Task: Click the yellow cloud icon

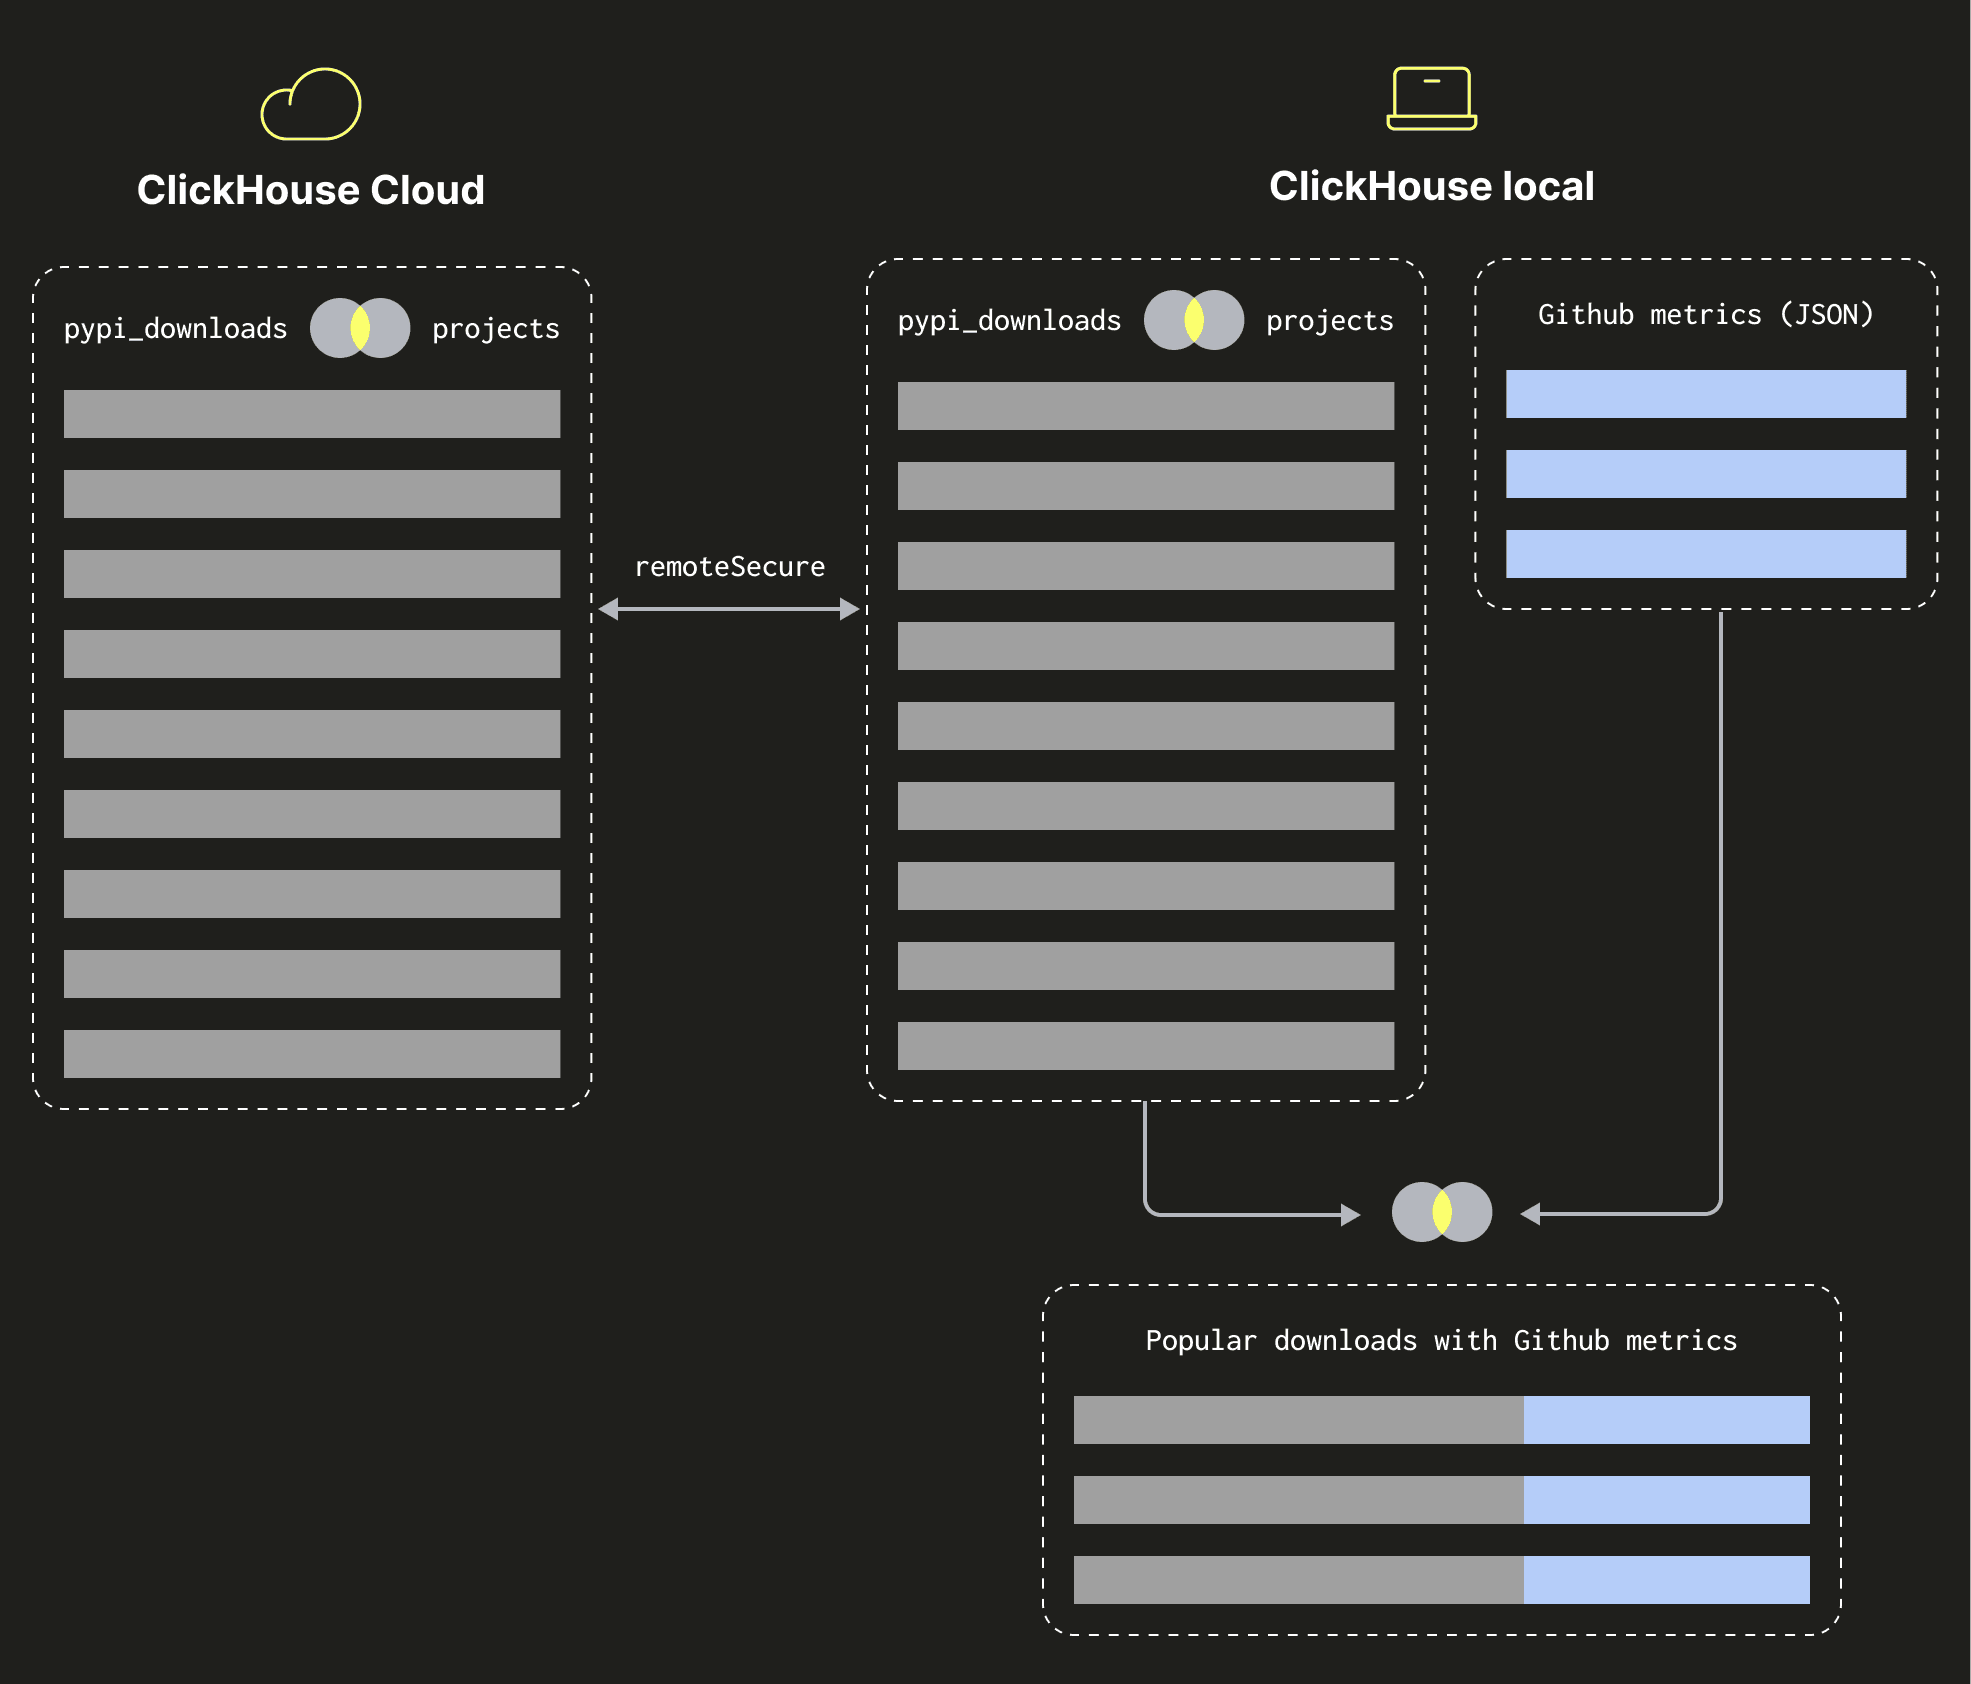Action: 311,105
